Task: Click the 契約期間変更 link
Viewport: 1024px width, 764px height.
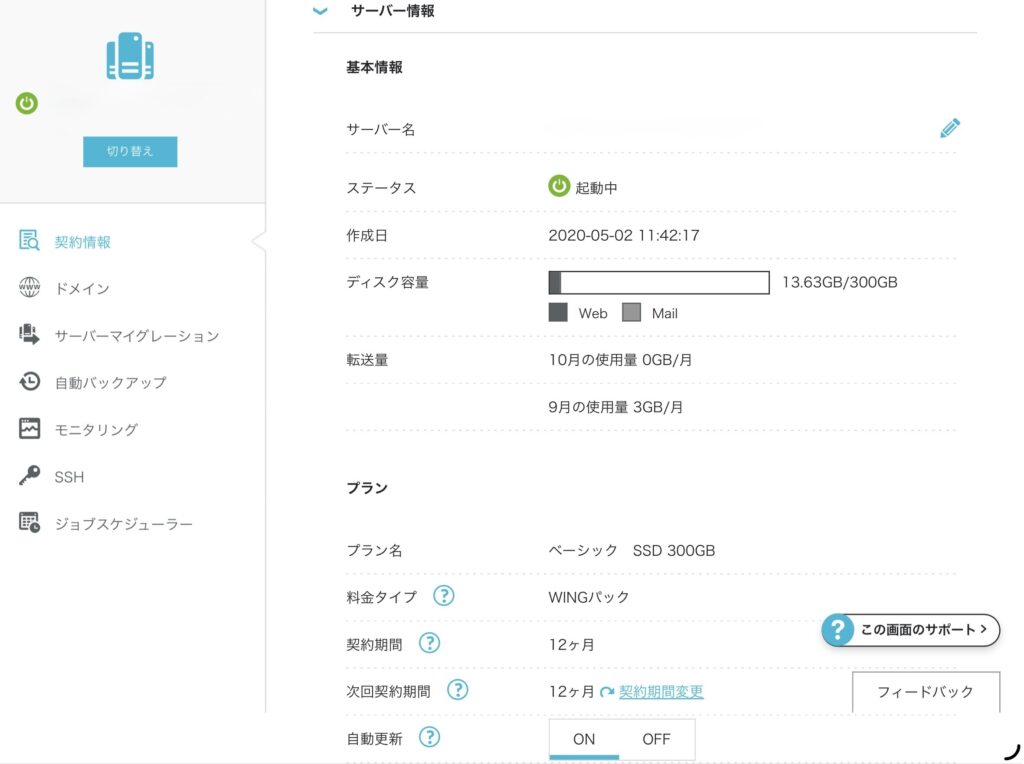Action: 661,691
